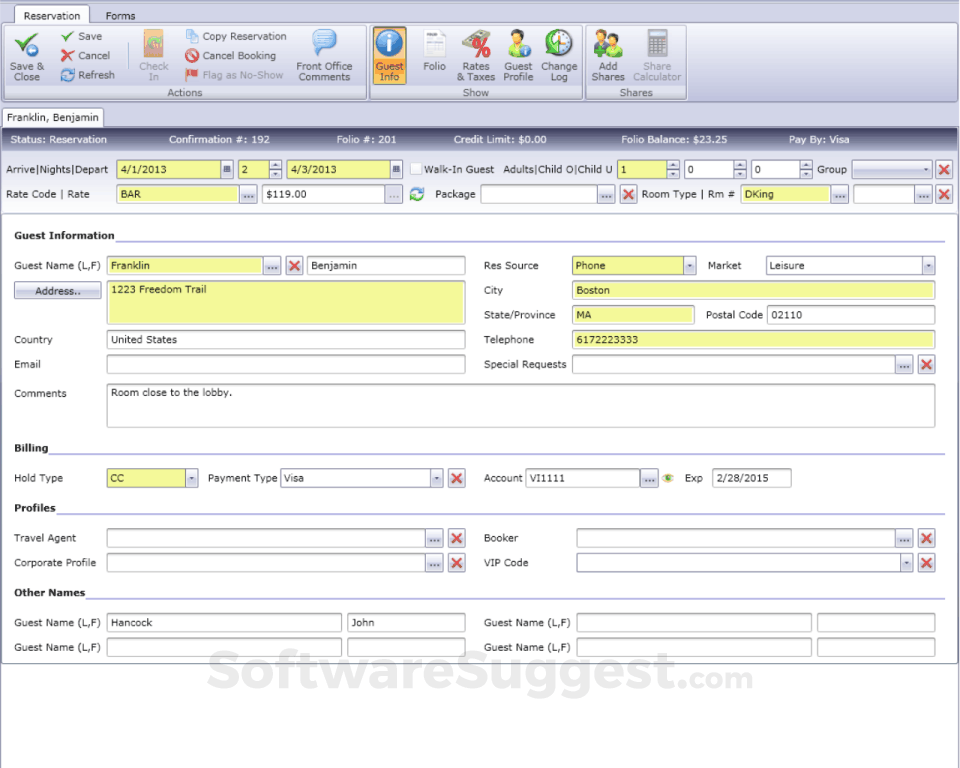Screen dimensions: 960x768
Task: Open the Payment Type dropdown
Action: click(436, 479)
